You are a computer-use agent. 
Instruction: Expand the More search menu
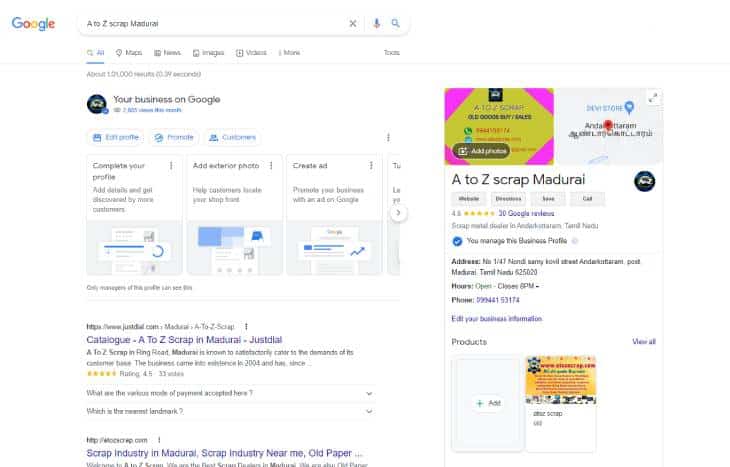point(289,53)
